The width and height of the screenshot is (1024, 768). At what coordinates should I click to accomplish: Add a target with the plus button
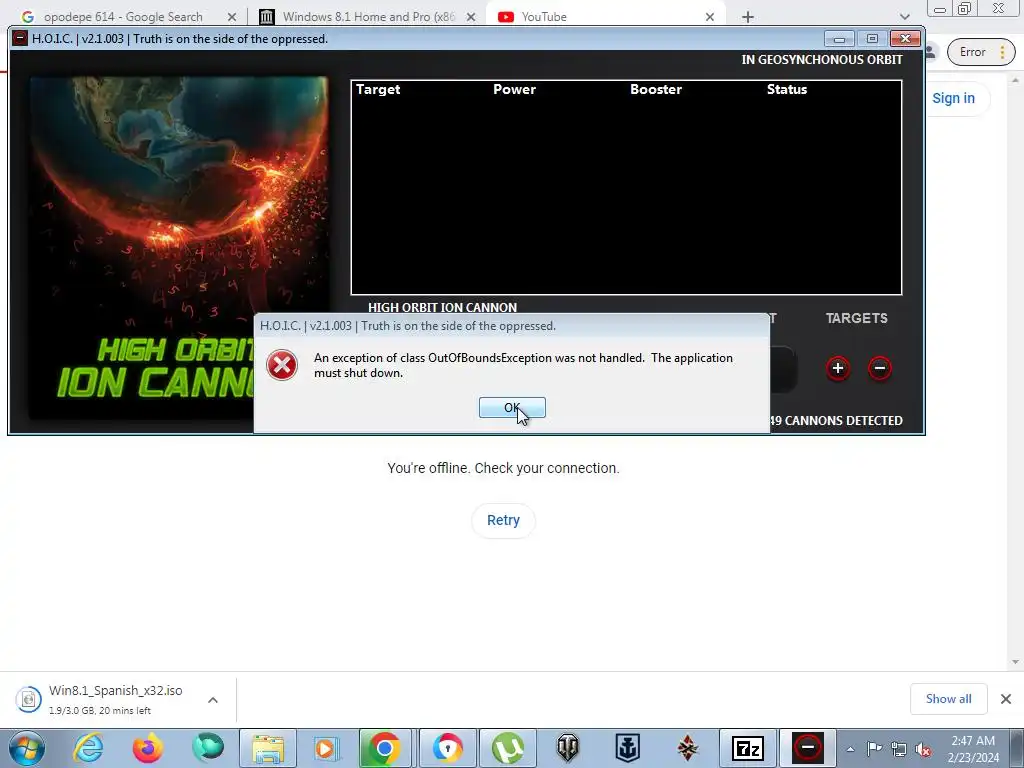tap(838, 368)
